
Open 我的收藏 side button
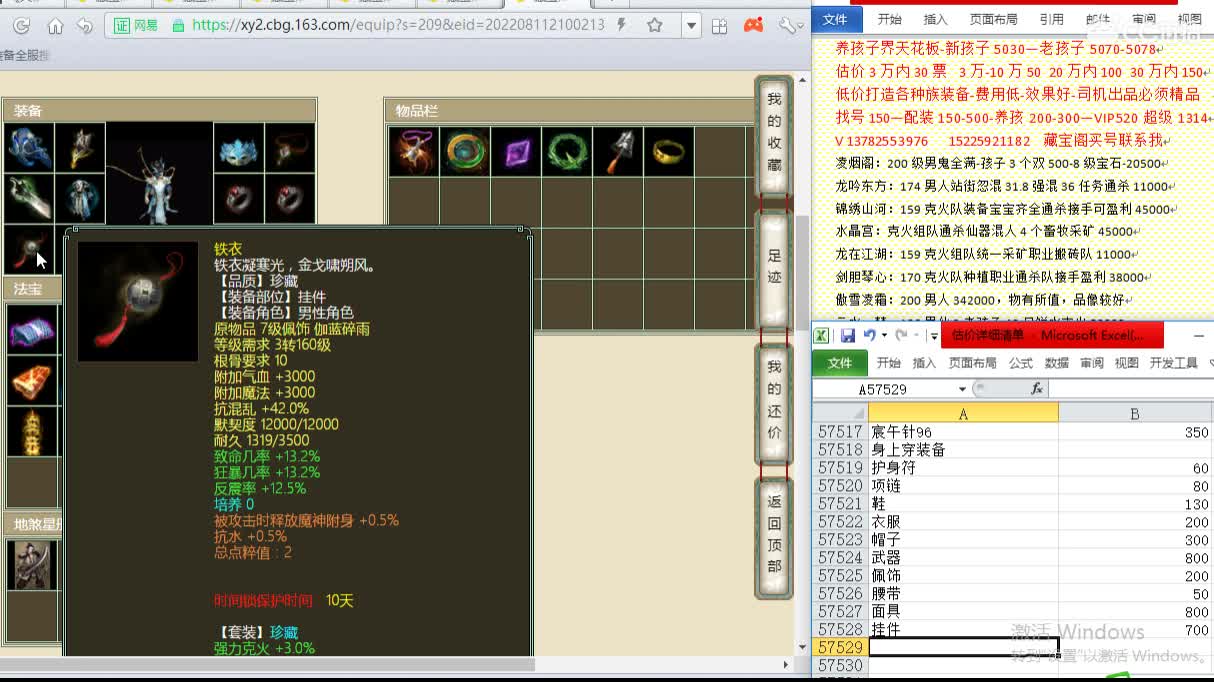point(774,135)
